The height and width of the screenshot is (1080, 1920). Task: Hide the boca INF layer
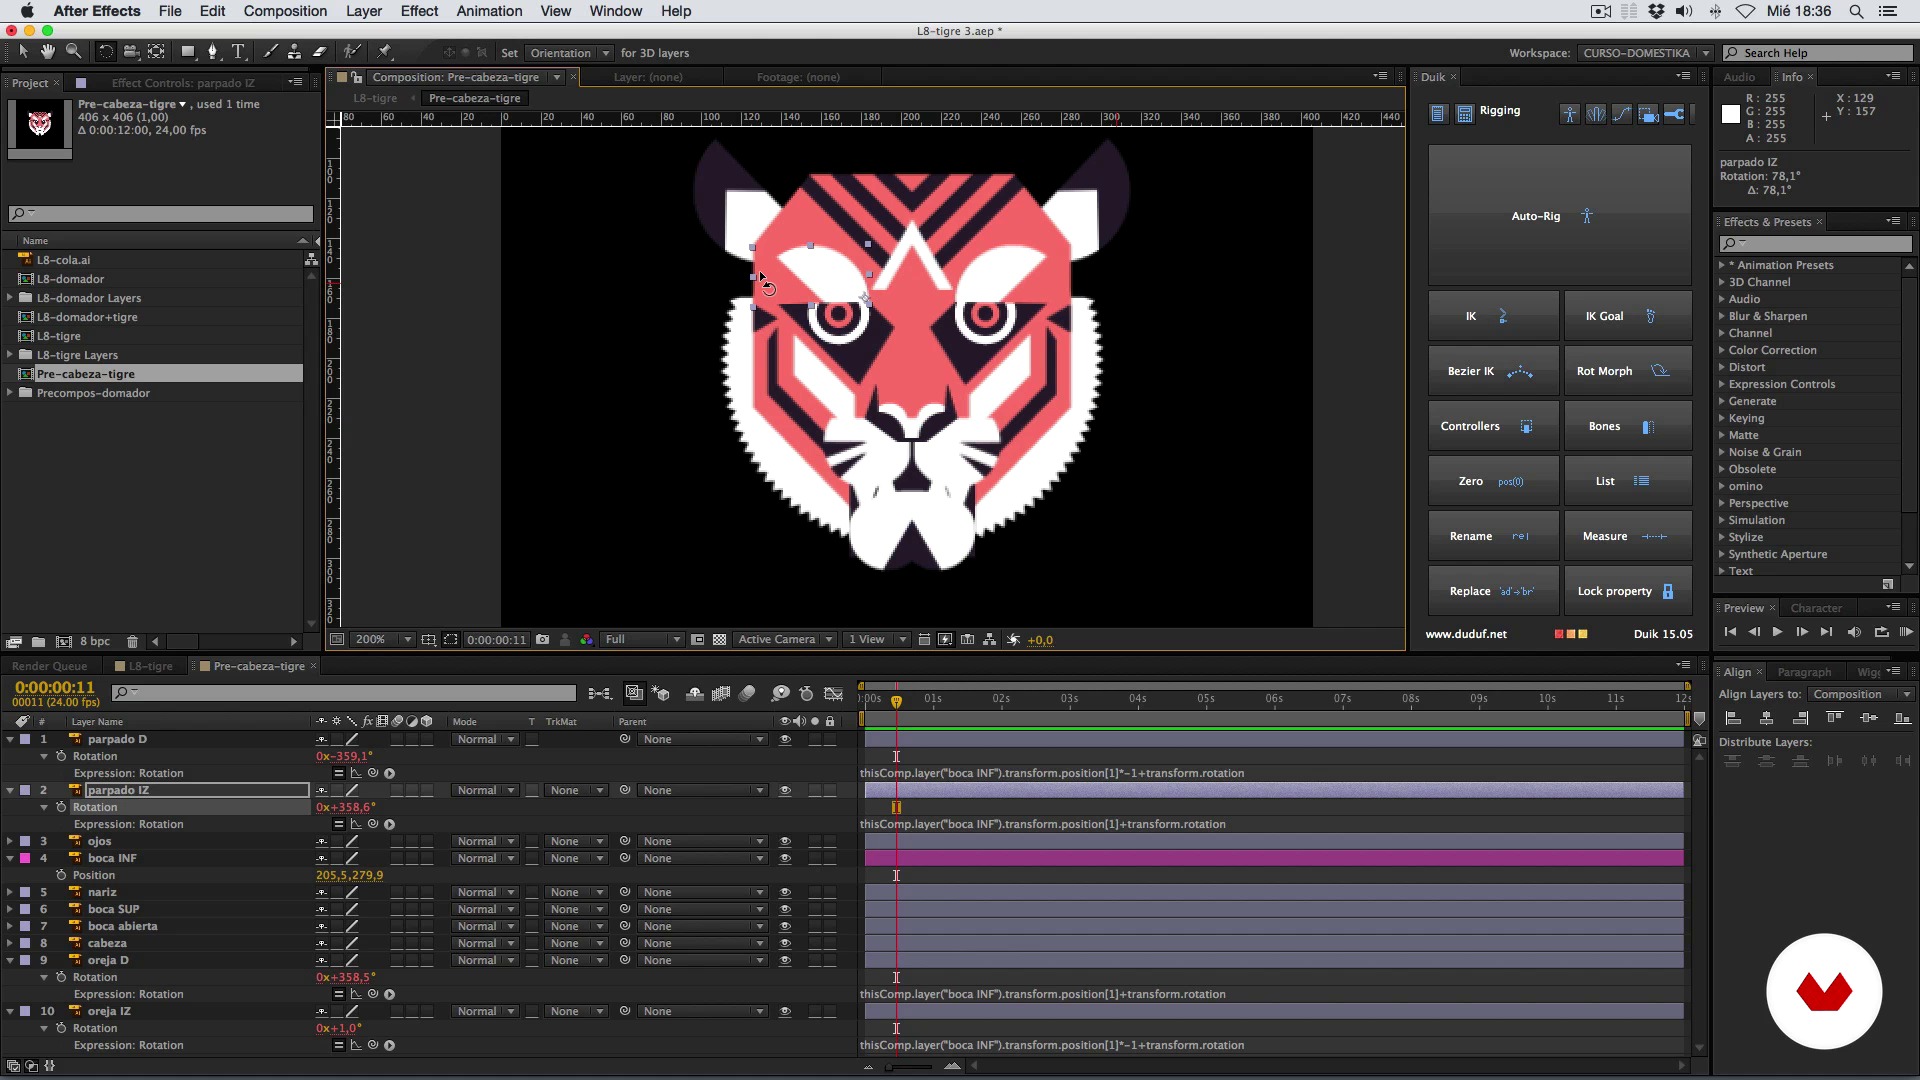tap(785, 859)
